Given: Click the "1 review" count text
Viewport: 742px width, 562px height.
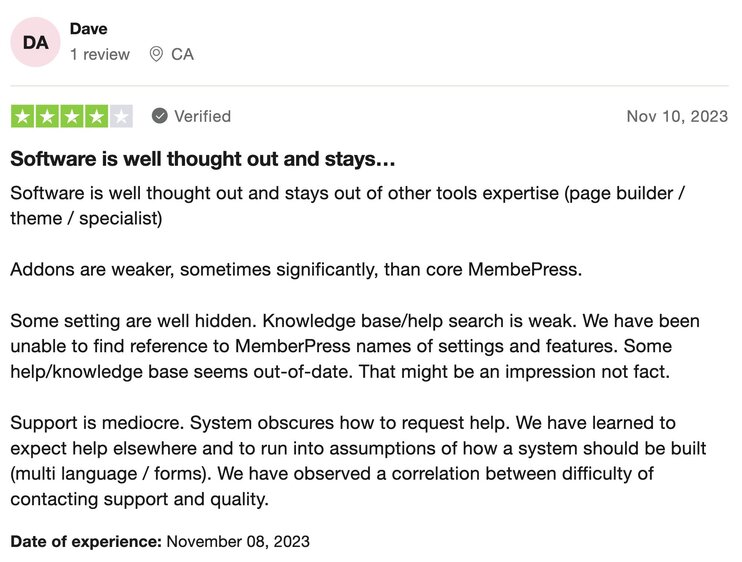Looking at the screenshot, I should [x=100, y=54].
